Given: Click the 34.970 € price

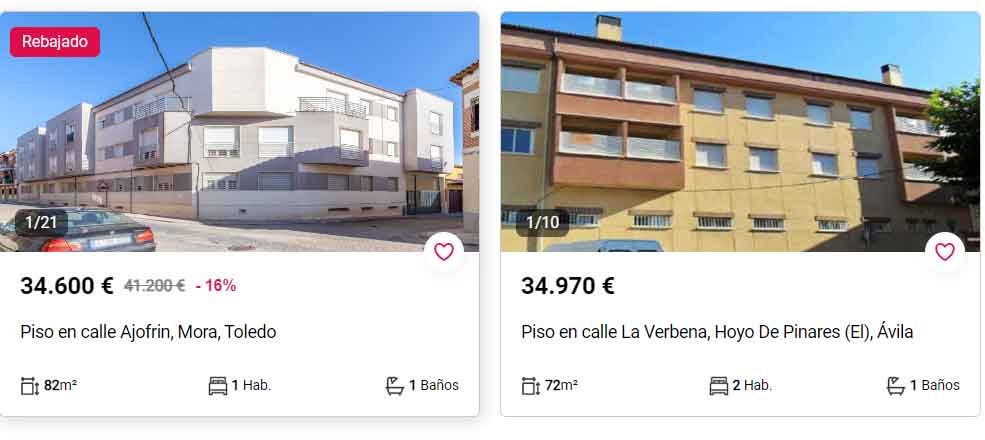Looking at the screenshot, I should coord(568,286).
